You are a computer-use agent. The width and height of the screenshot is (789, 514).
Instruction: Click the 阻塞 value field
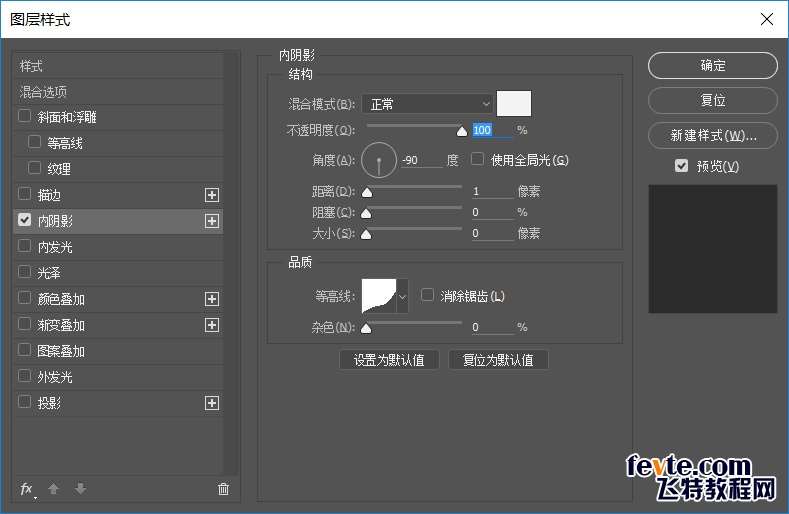click(x=492, y=212)
